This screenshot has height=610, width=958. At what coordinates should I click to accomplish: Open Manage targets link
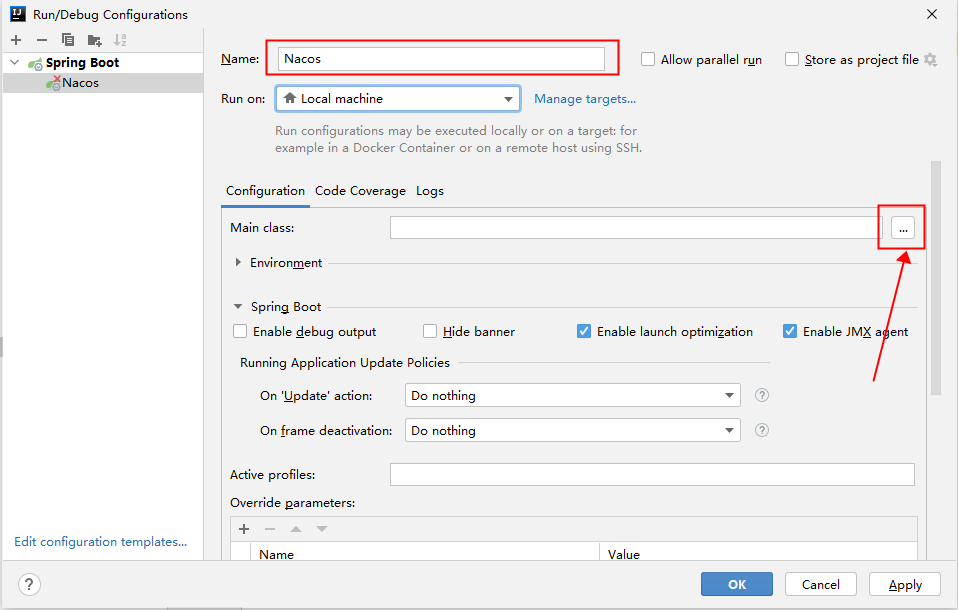pyautogui.click(x=585, y=99)
